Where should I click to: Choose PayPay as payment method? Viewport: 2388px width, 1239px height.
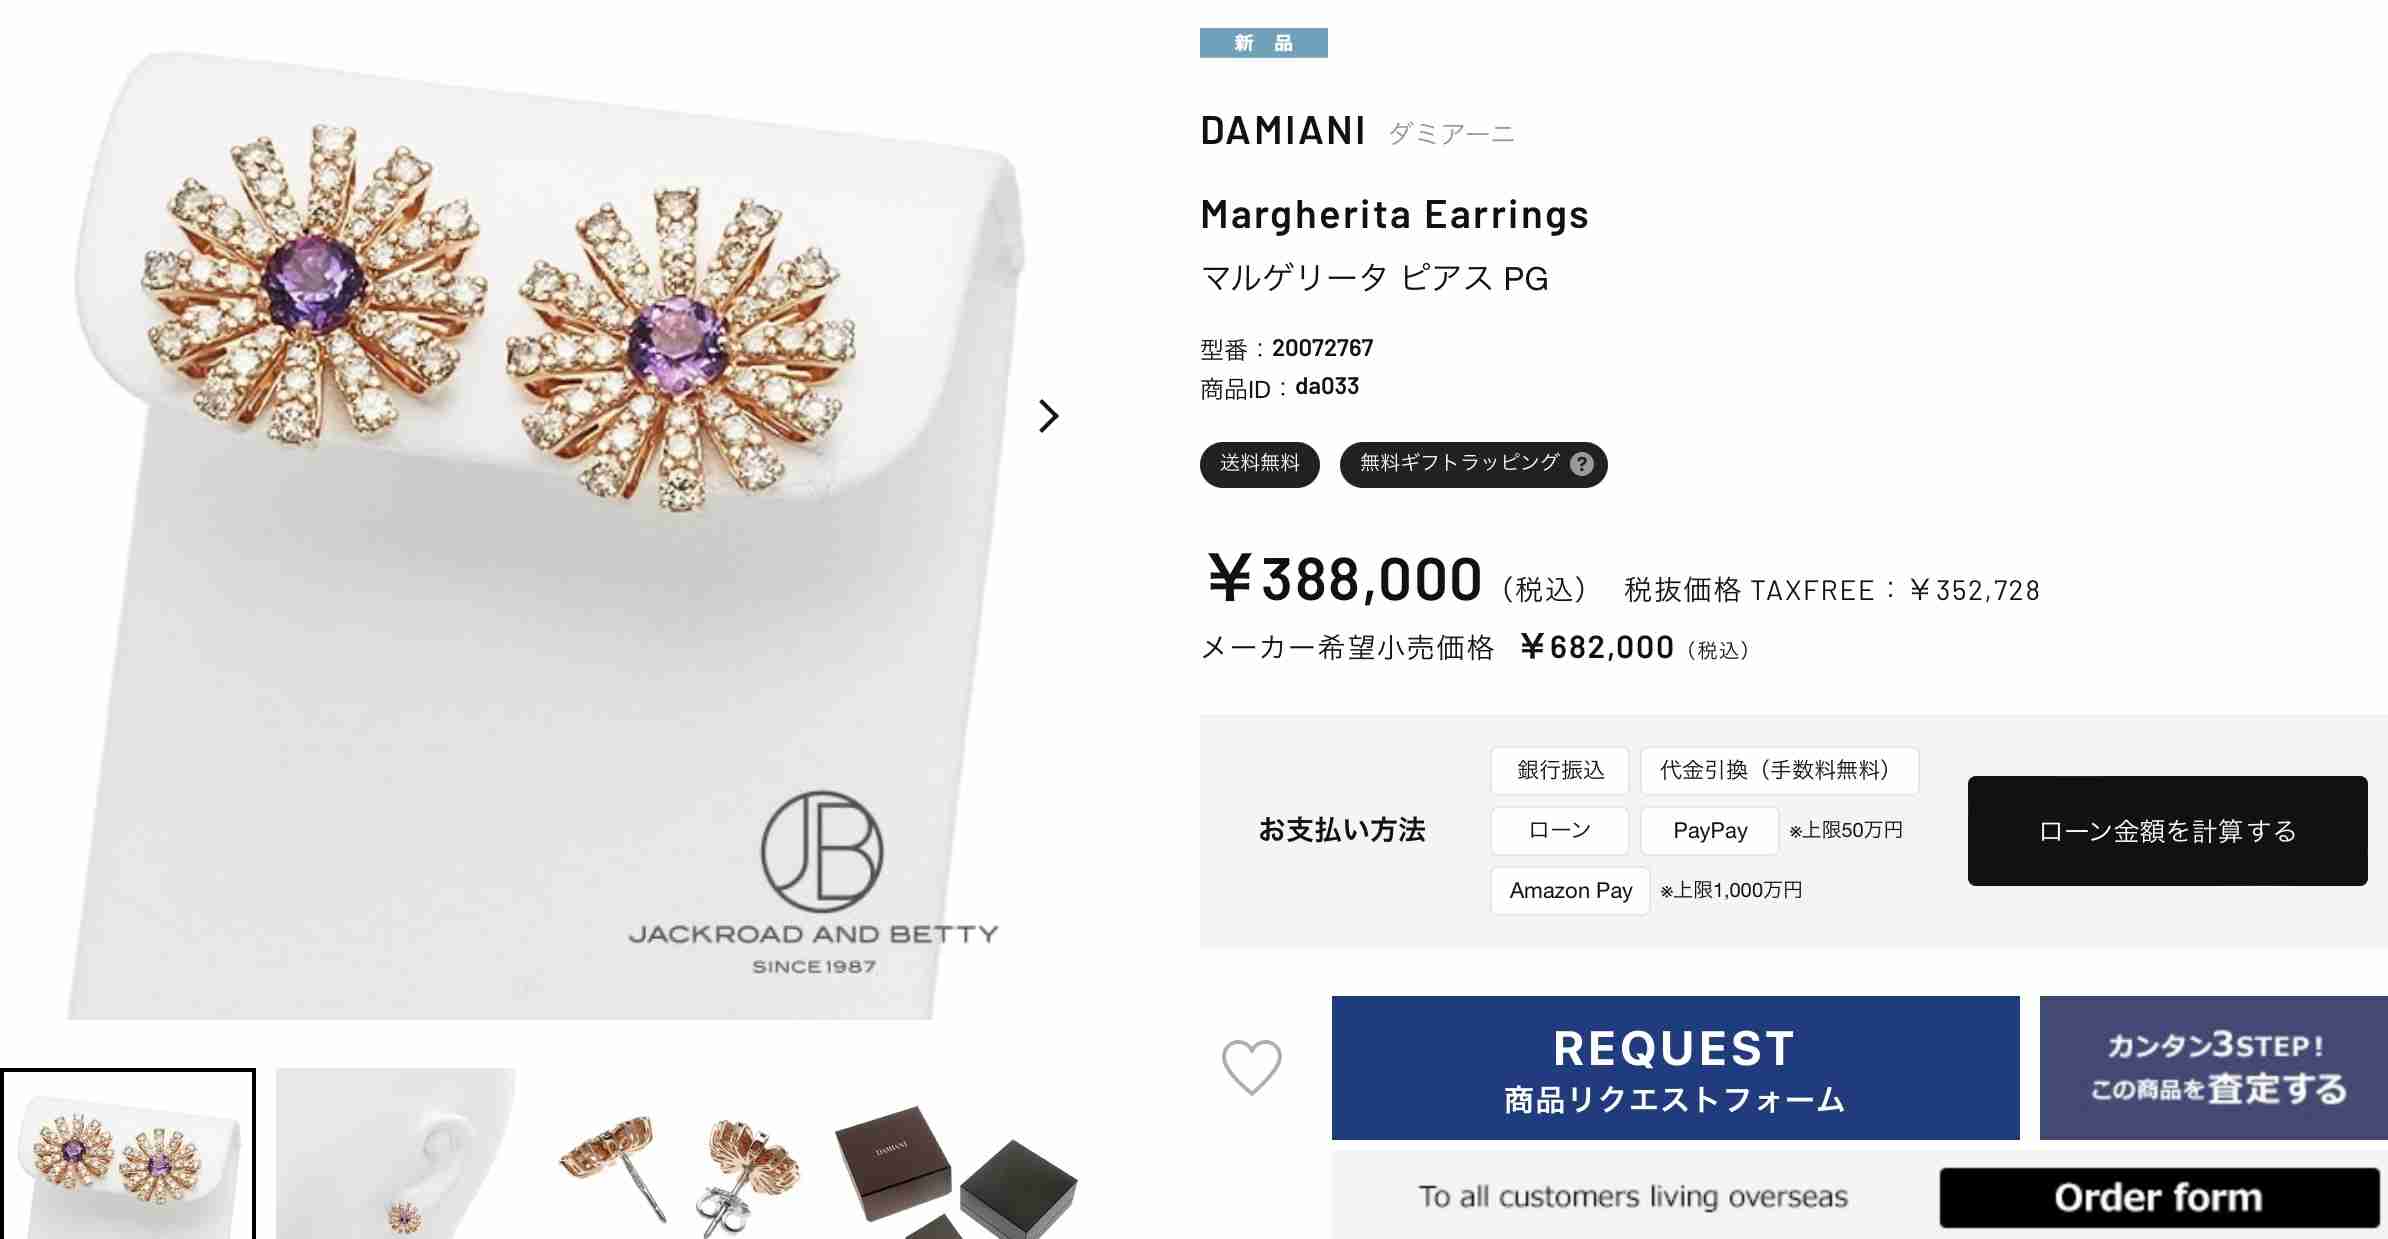1710,831
